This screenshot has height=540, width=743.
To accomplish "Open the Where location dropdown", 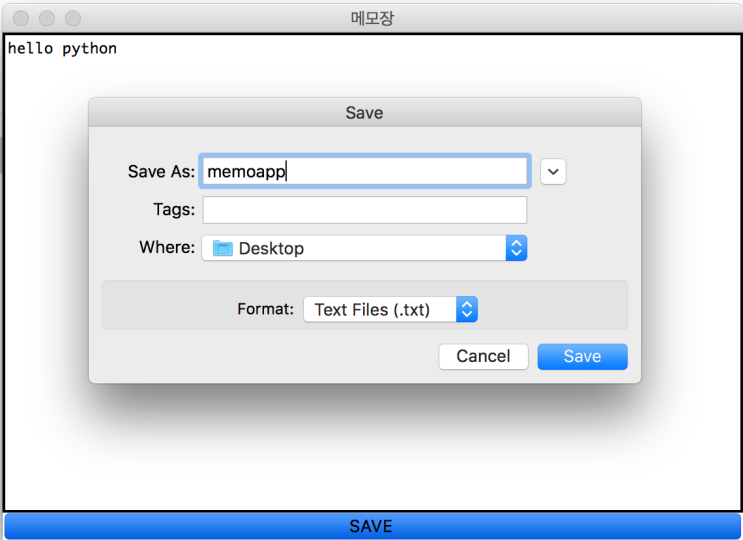I will pyautogui.click(x=364, y=248).
